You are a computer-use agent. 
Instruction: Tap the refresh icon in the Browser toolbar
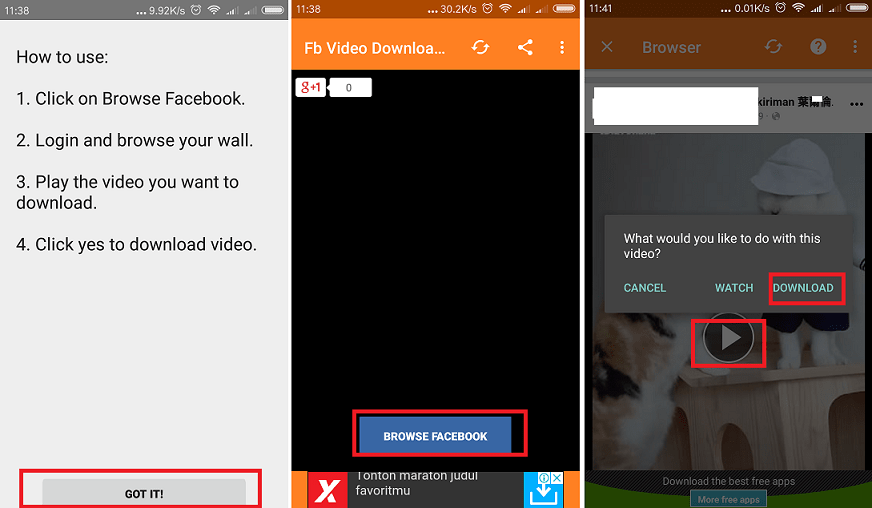pos(773,47)
